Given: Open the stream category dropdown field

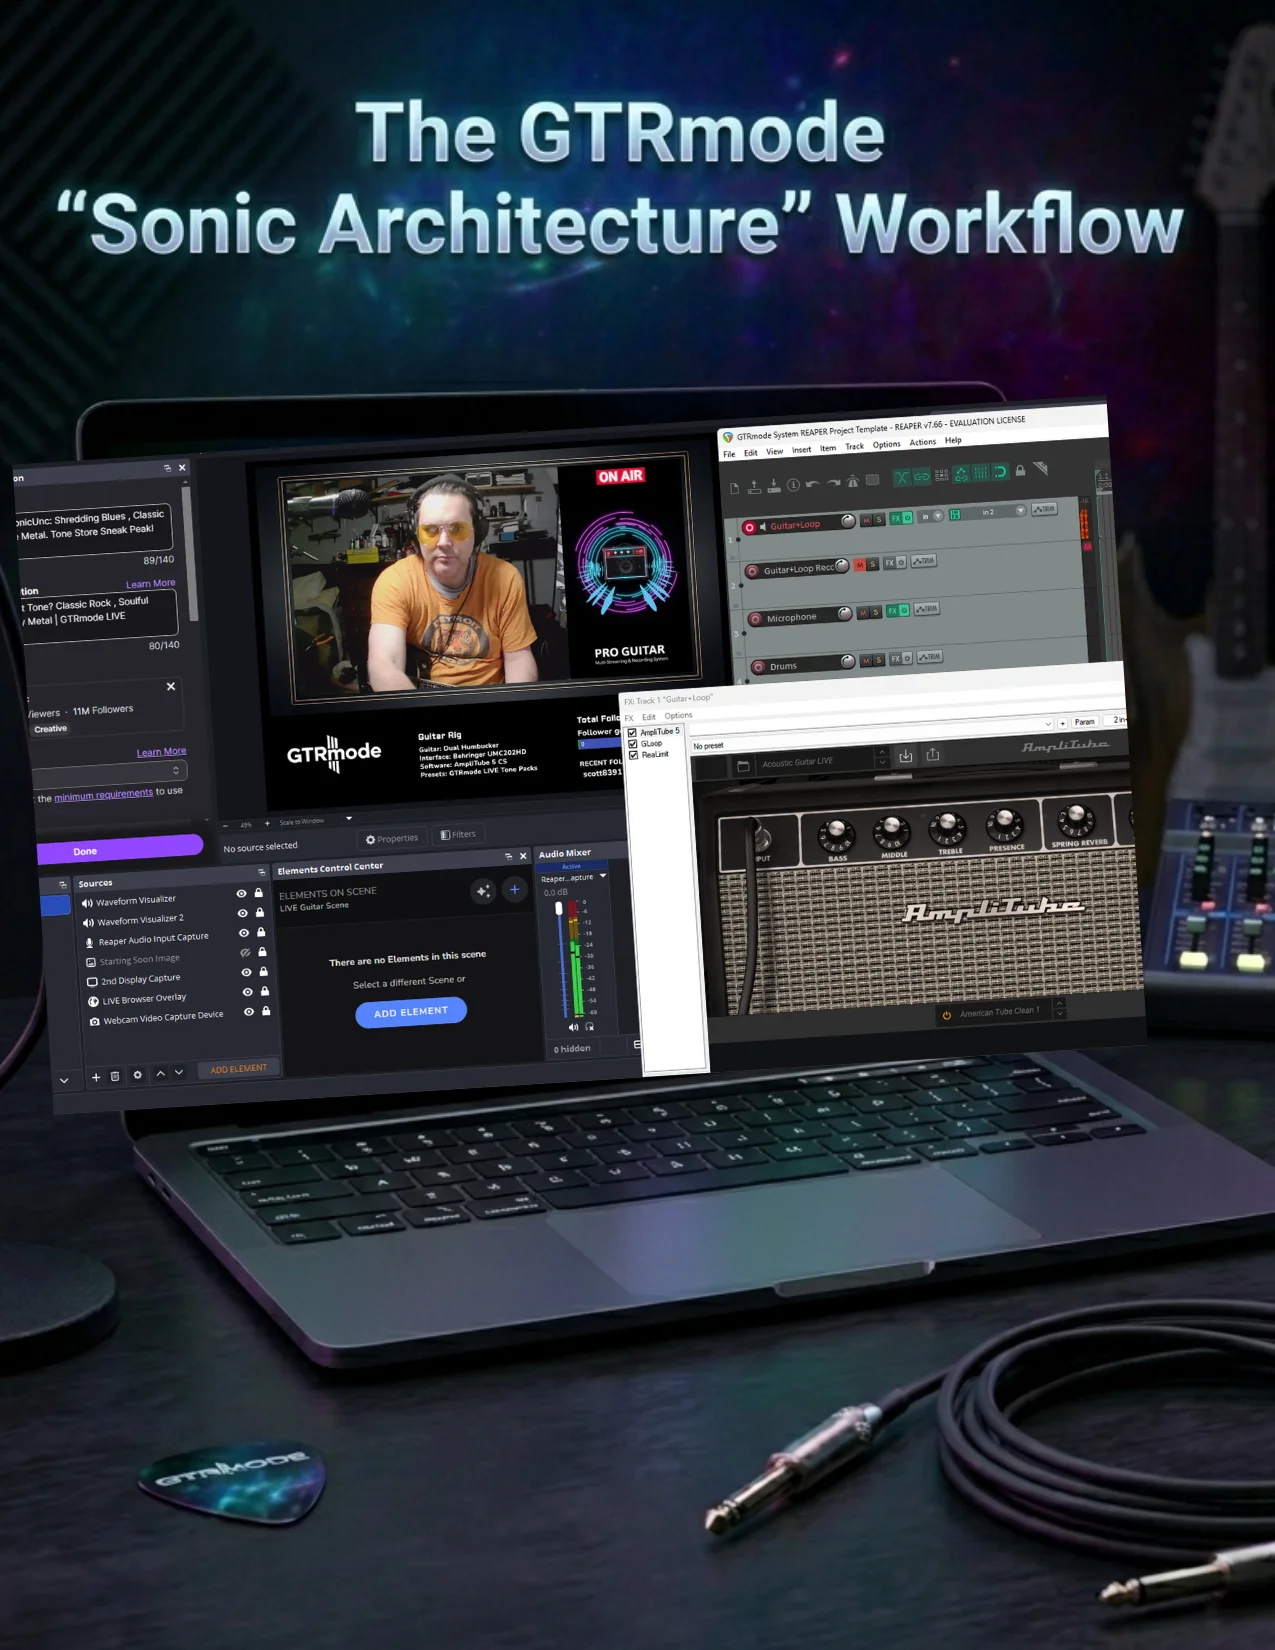Looking at the screenshot, I should pyautogui.click(x=110, y=774).
